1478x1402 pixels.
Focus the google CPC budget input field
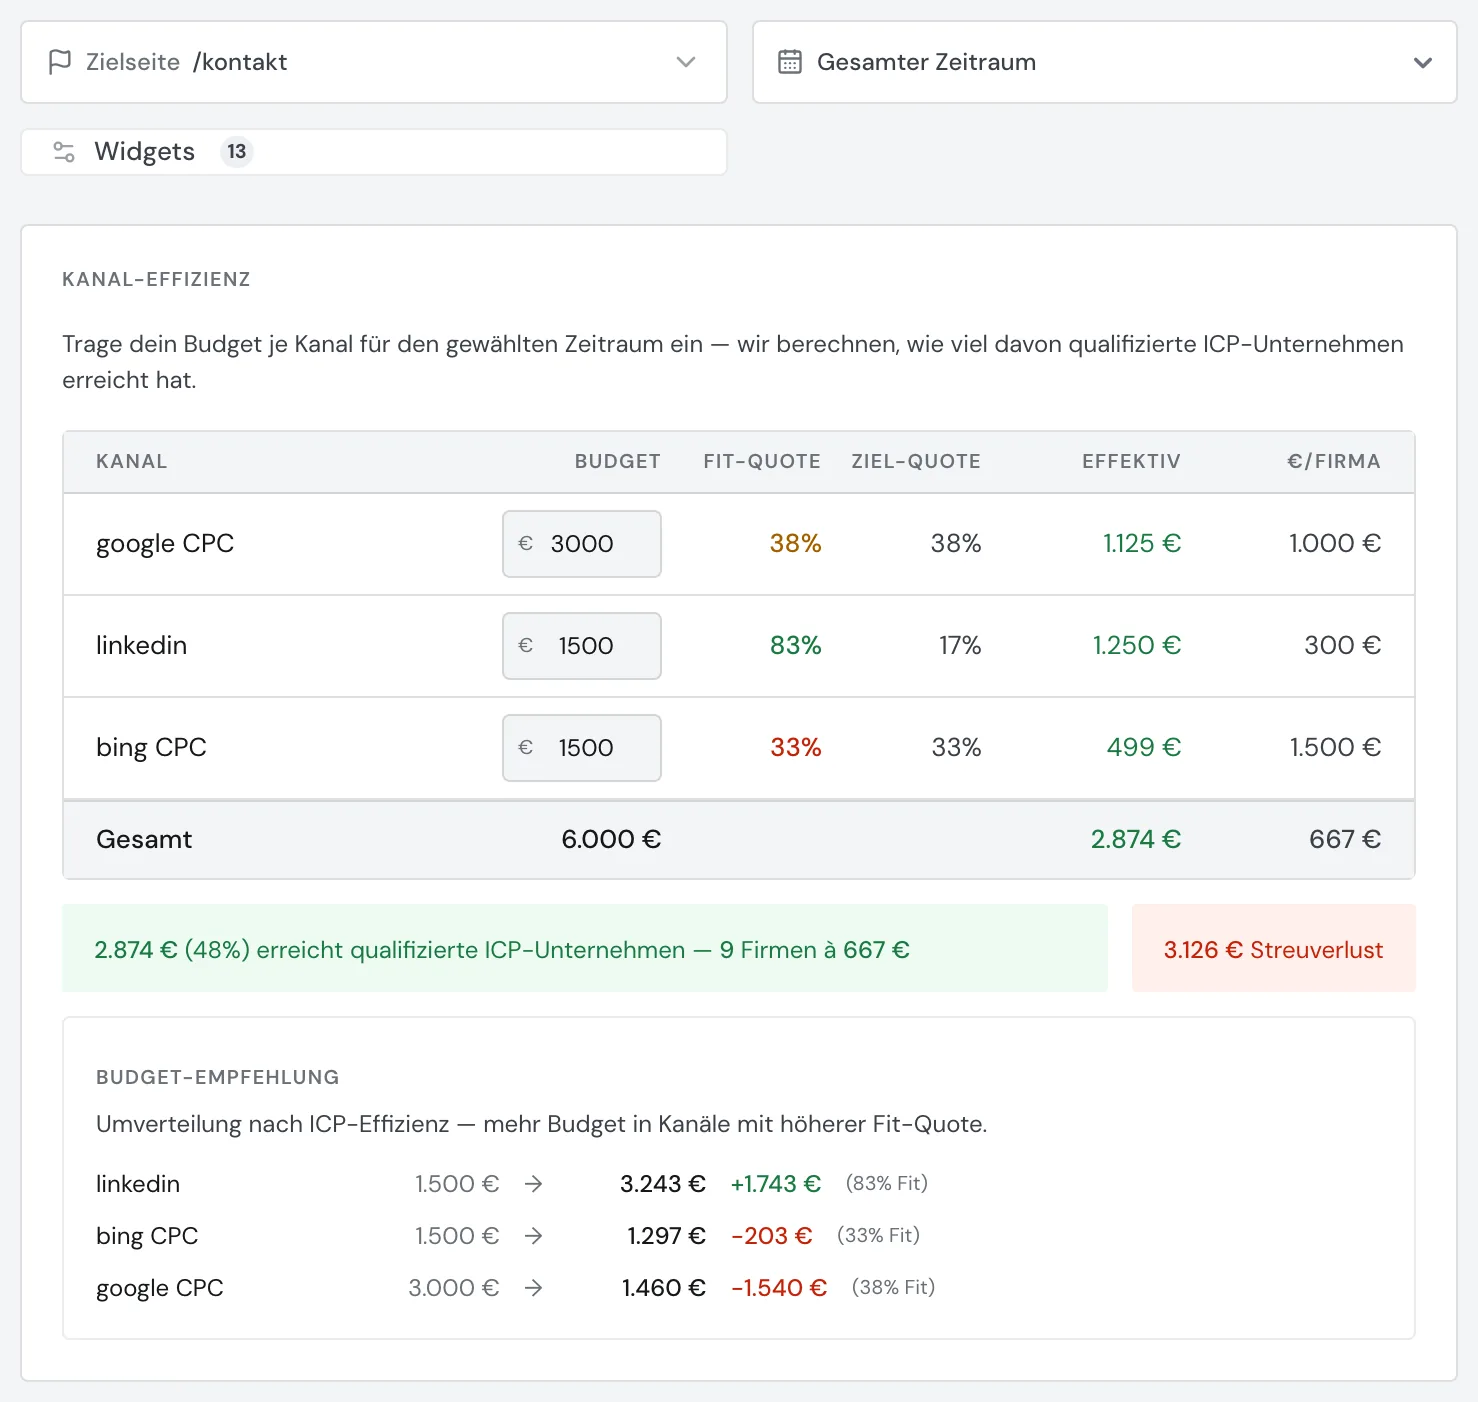click(x=582, y=544)
